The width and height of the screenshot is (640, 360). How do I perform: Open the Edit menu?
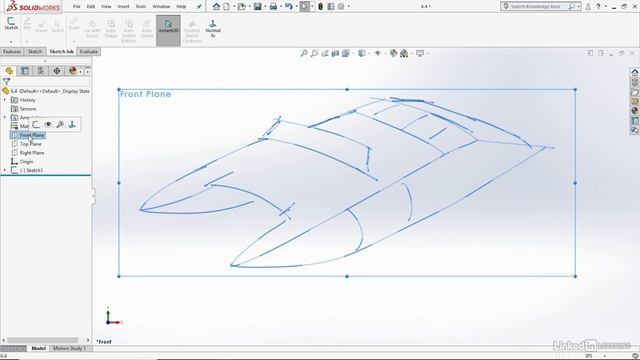91,7
